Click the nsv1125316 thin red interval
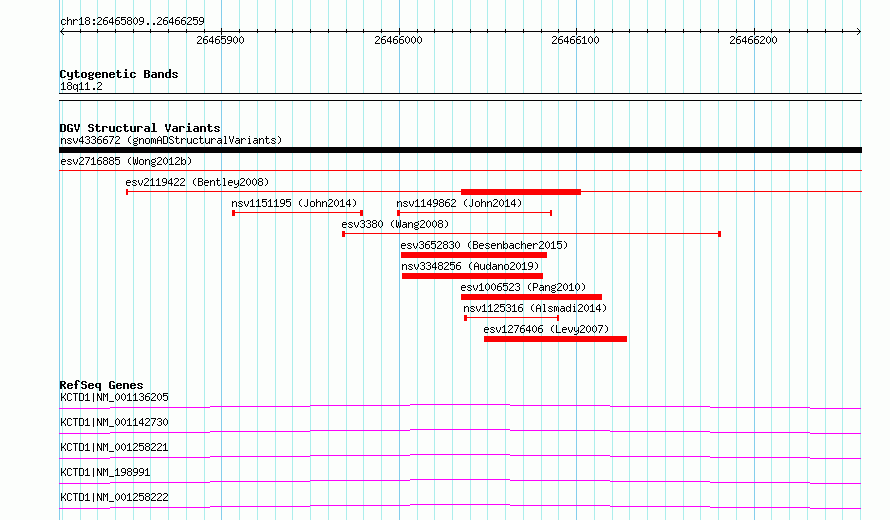Viewport: 890px width, 520px height. click(511, 318)
